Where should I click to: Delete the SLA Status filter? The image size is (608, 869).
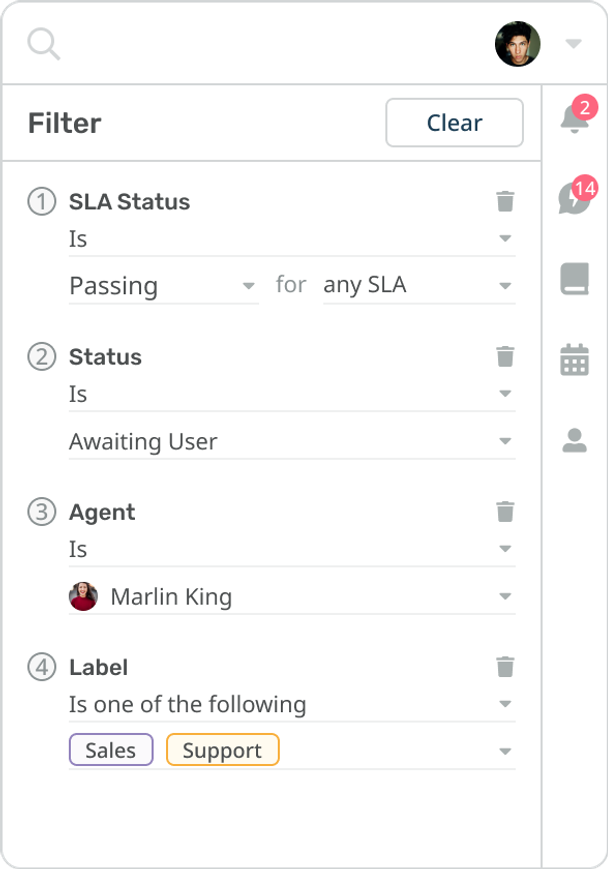pos(505,202)
